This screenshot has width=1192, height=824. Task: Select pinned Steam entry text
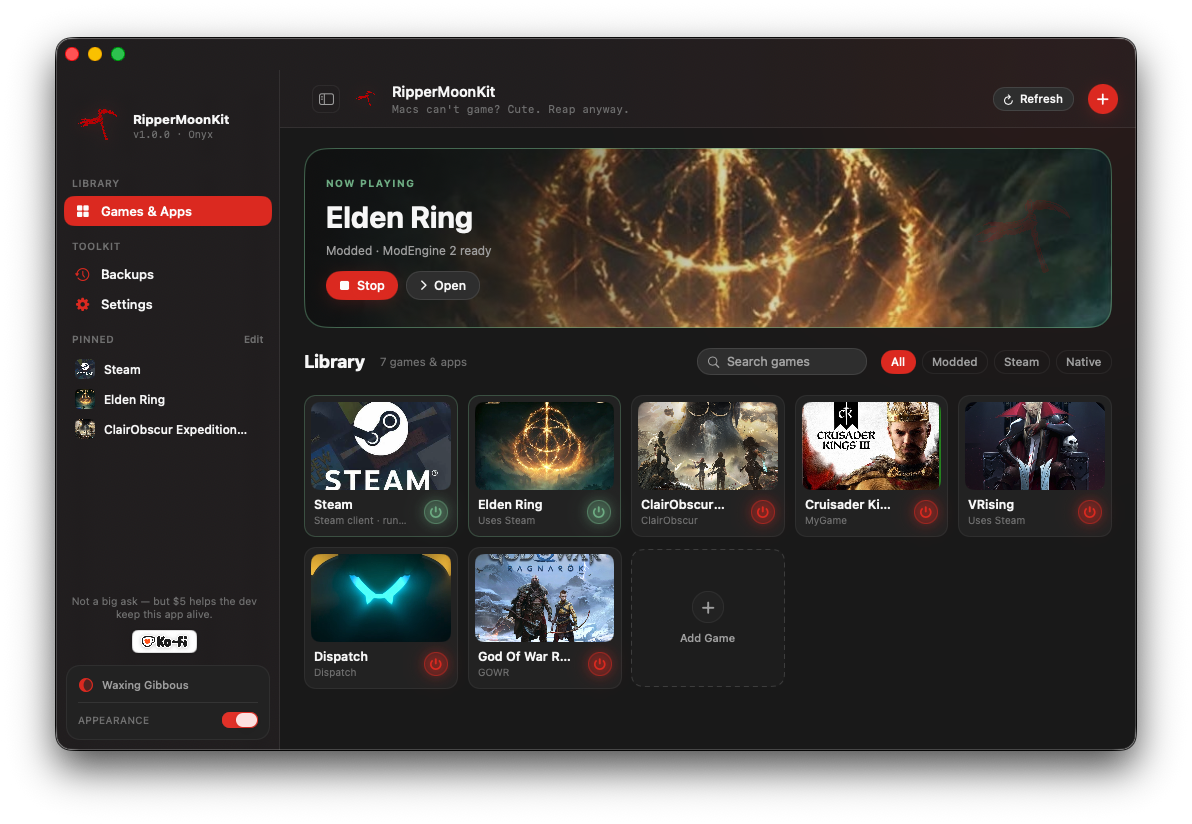122,369
